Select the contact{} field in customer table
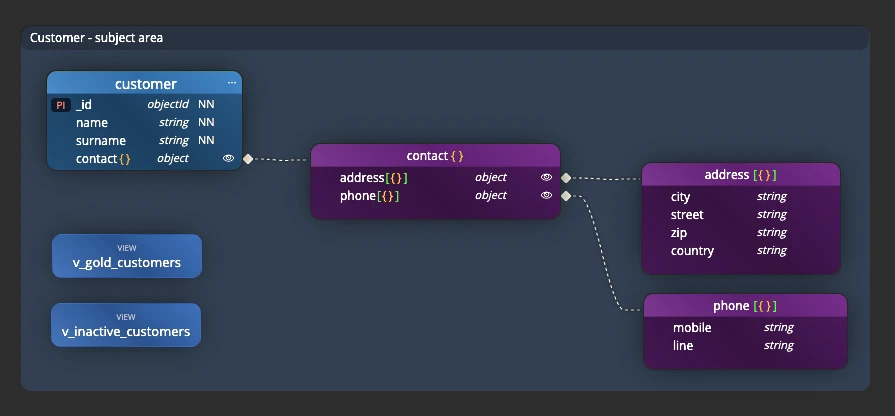This screenshot has width=895, height=416. coord(144,159)
